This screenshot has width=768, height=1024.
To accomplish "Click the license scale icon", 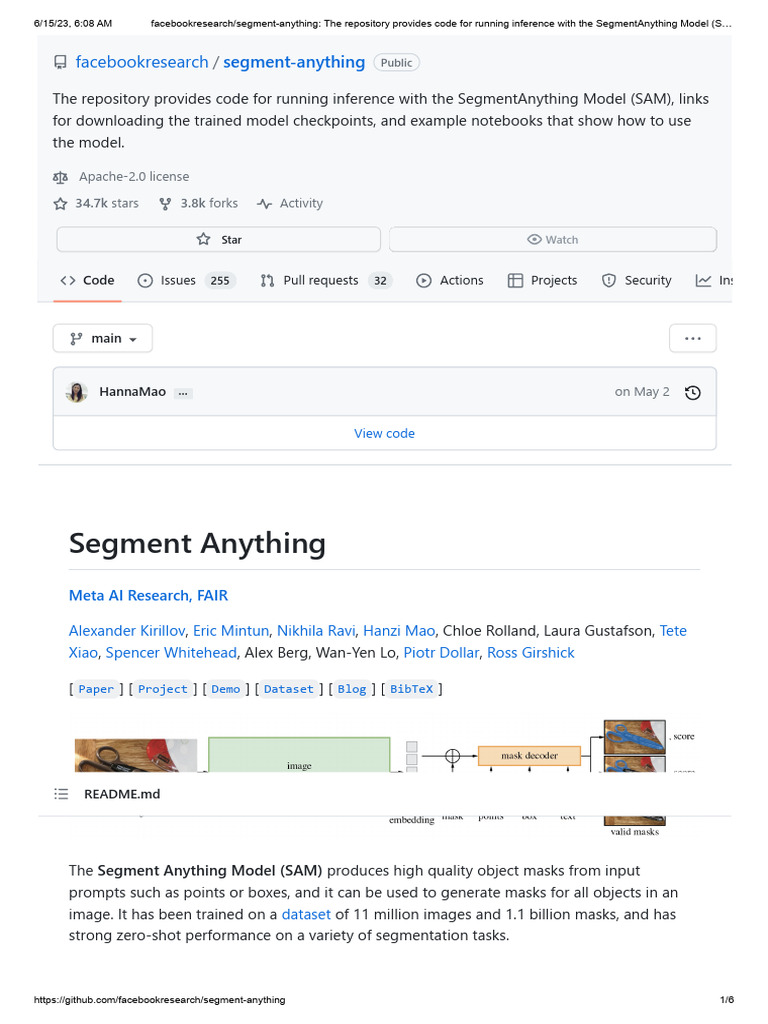I will 61,177.
